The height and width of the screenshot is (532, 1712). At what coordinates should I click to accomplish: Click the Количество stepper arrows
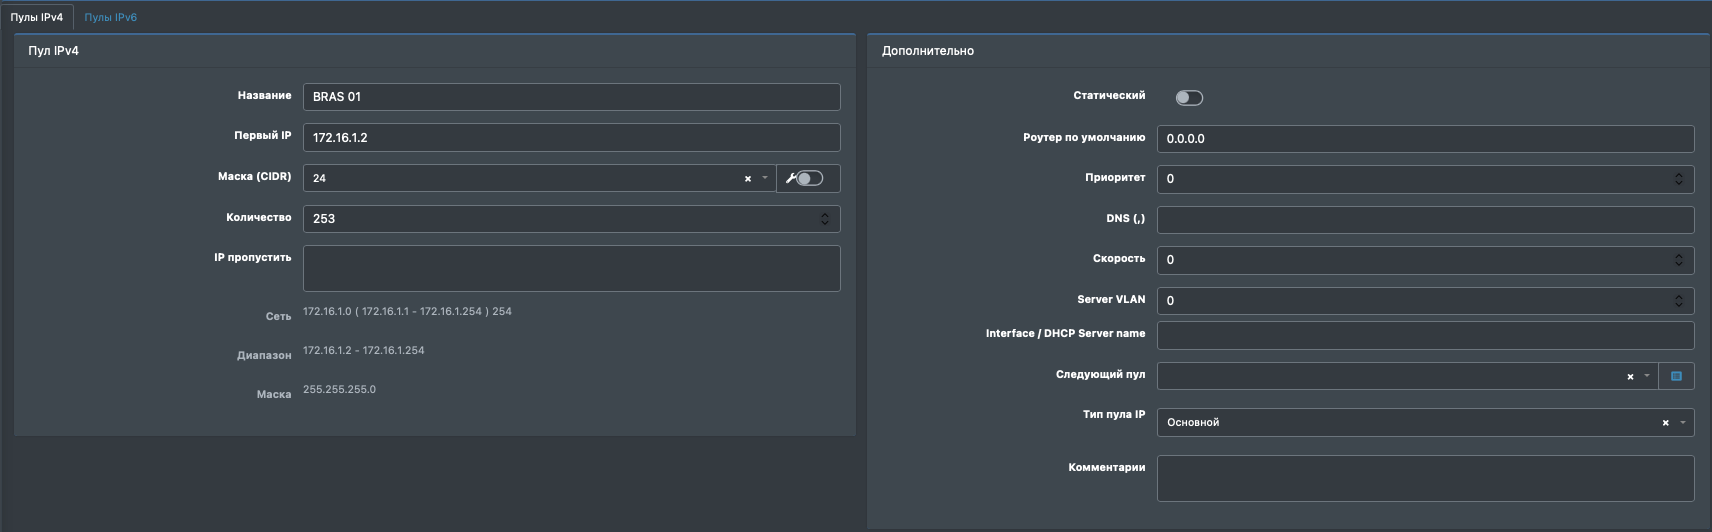(x=825, y=219)
